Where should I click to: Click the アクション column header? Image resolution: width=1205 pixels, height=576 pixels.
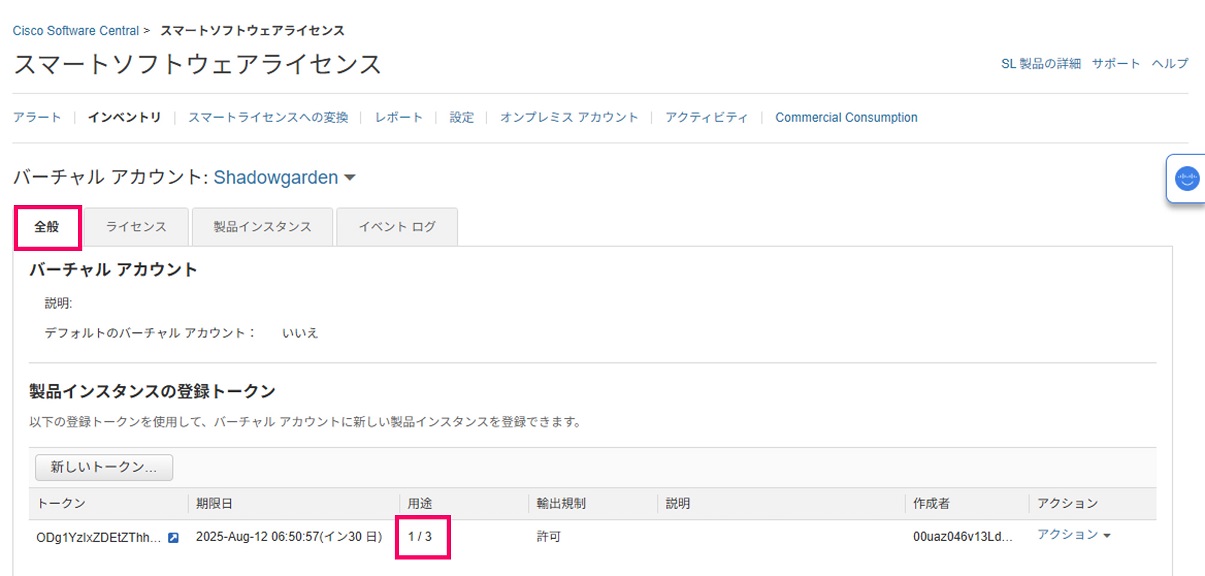click(1067, 503)
